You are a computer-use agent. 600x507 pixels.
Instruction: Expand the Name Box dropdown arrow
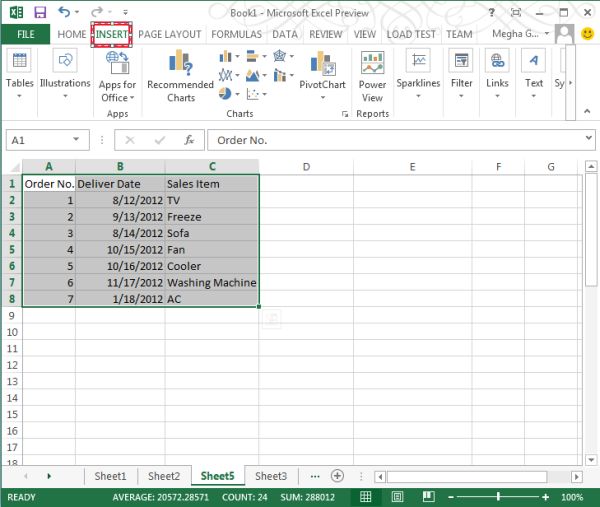(x=76, y=139)
